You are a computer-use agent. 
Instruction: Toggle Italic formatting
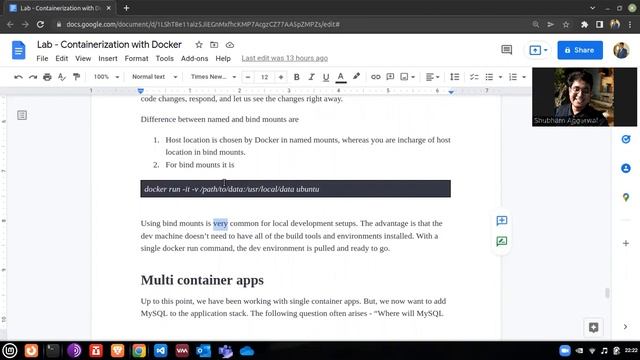311,77
